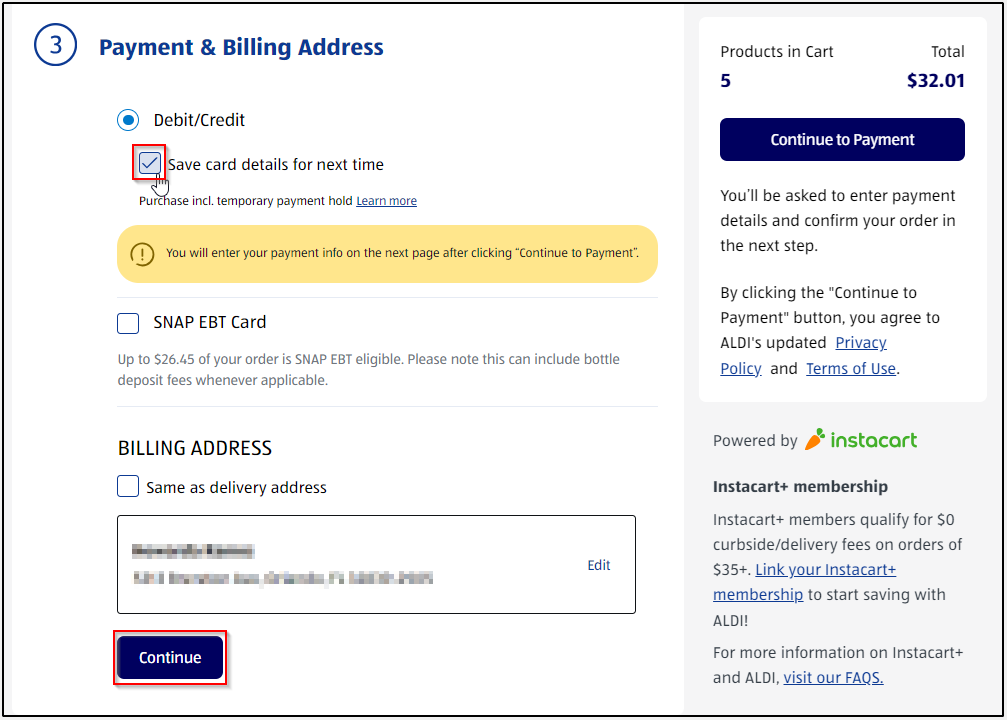Enable the SNAP EBT Card option
Screen dimensions: 1007x720
(127, 322)
